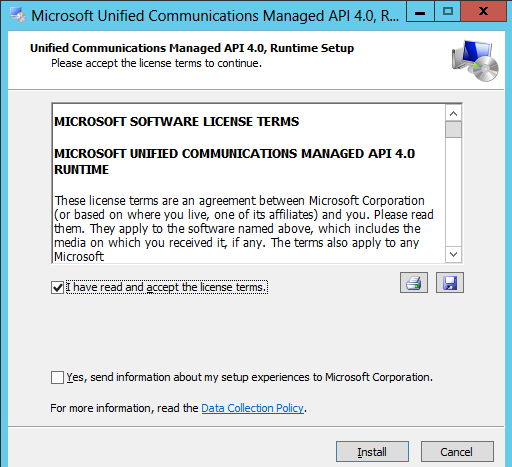Click the Cancel button

(457, 452)
